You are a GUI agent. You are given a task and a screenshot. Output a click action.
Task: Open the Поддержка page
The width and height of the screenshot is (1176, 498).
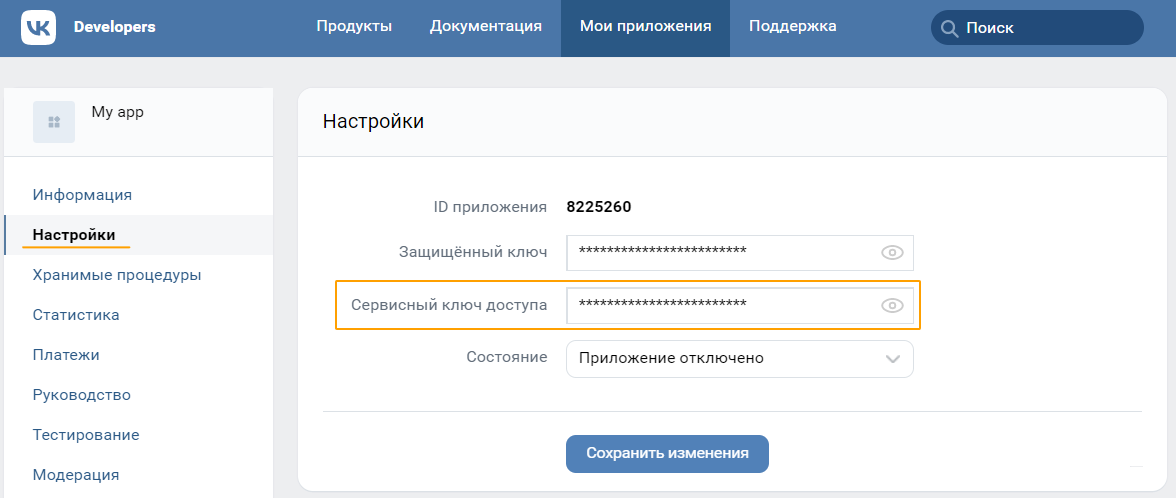coord(793,26)
